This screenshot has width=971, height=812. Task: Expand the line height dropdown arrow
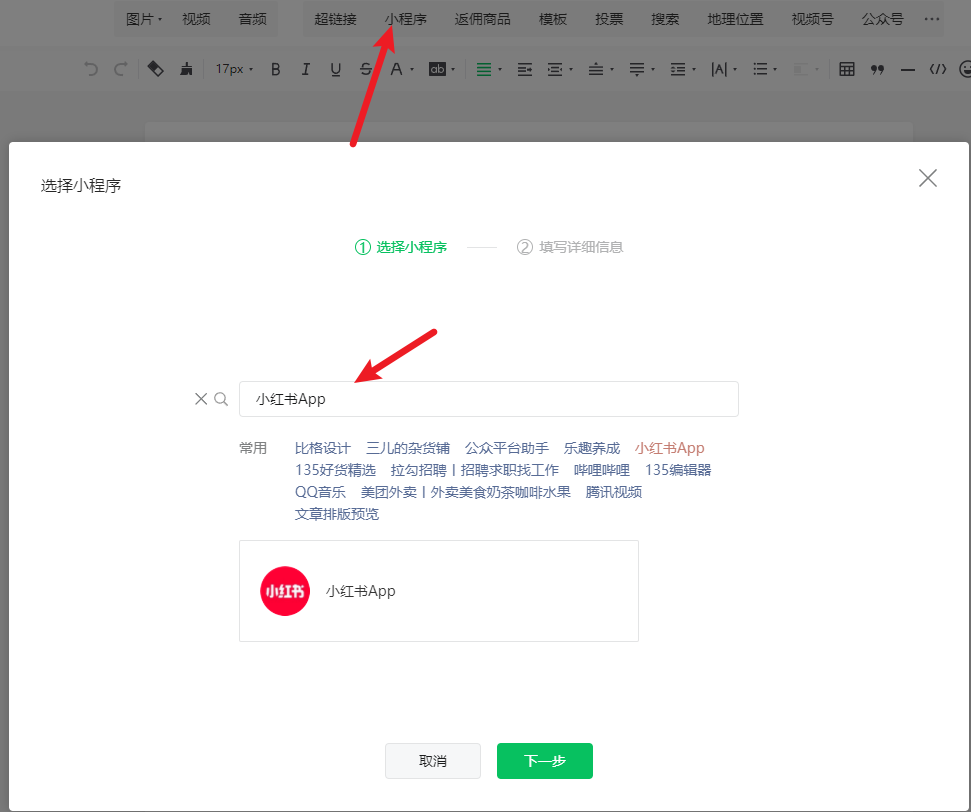(x=694, y=69)
